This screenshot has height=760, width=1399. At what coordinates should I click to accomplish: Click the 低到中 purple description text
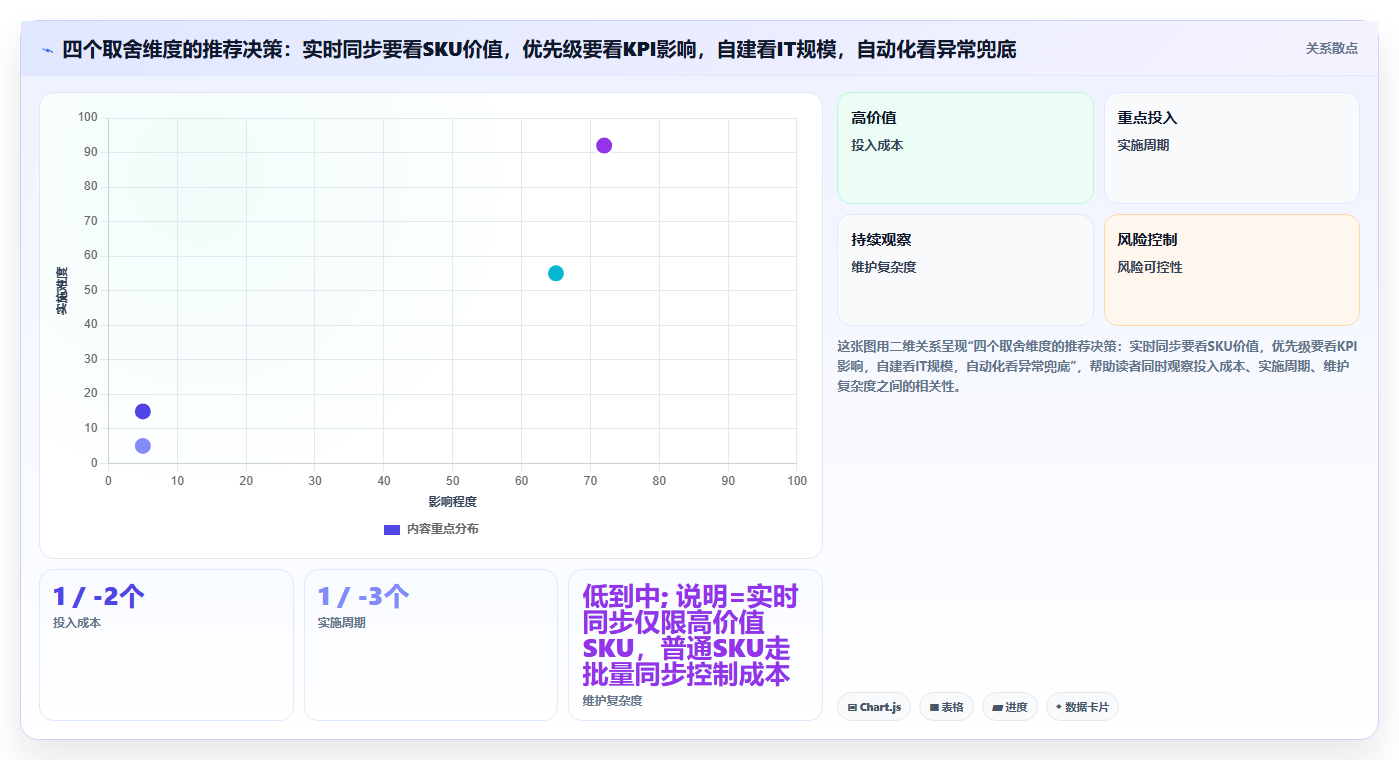[x=691, y=636]
